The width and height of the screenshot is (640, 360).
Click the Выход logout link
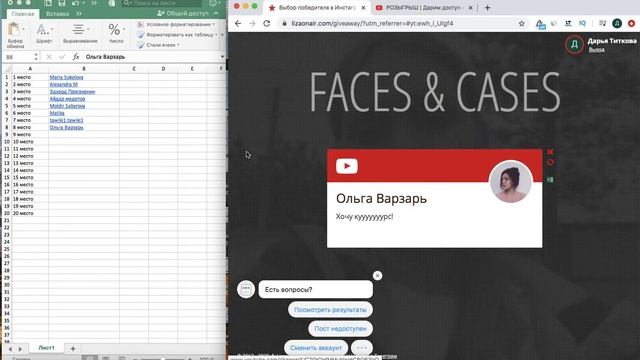pyautogui.click(x=596, y=50)
